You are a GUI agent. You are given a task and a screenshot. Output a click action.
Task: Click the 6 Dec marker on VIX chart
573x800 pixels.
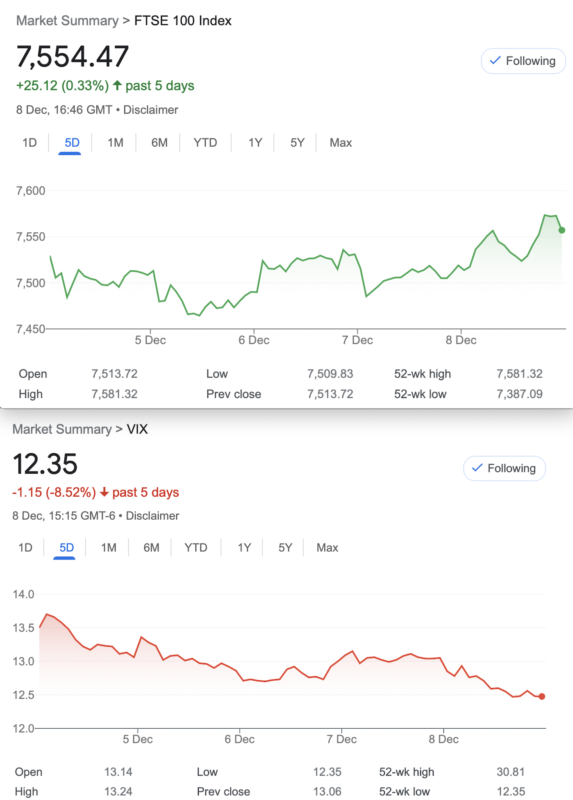click(x=239, y=739)
